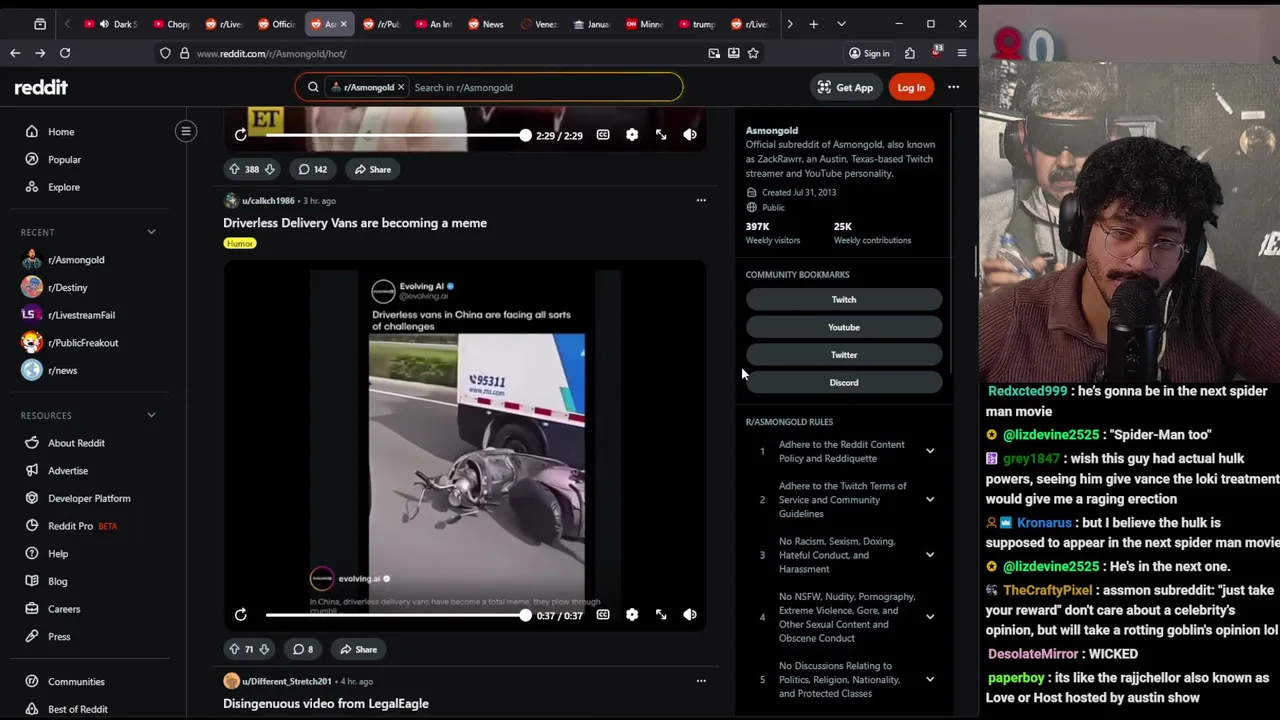
Task: Open the Youtube community bookmark
Action: (x=844, y=327)
